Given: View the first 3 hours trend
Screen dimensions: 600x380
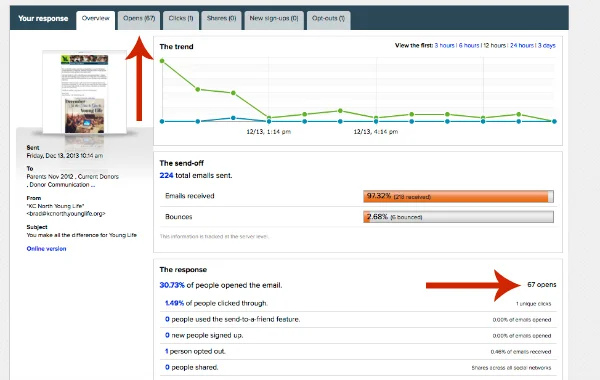Looking at the screenshot, I should (x=445, y=46).
